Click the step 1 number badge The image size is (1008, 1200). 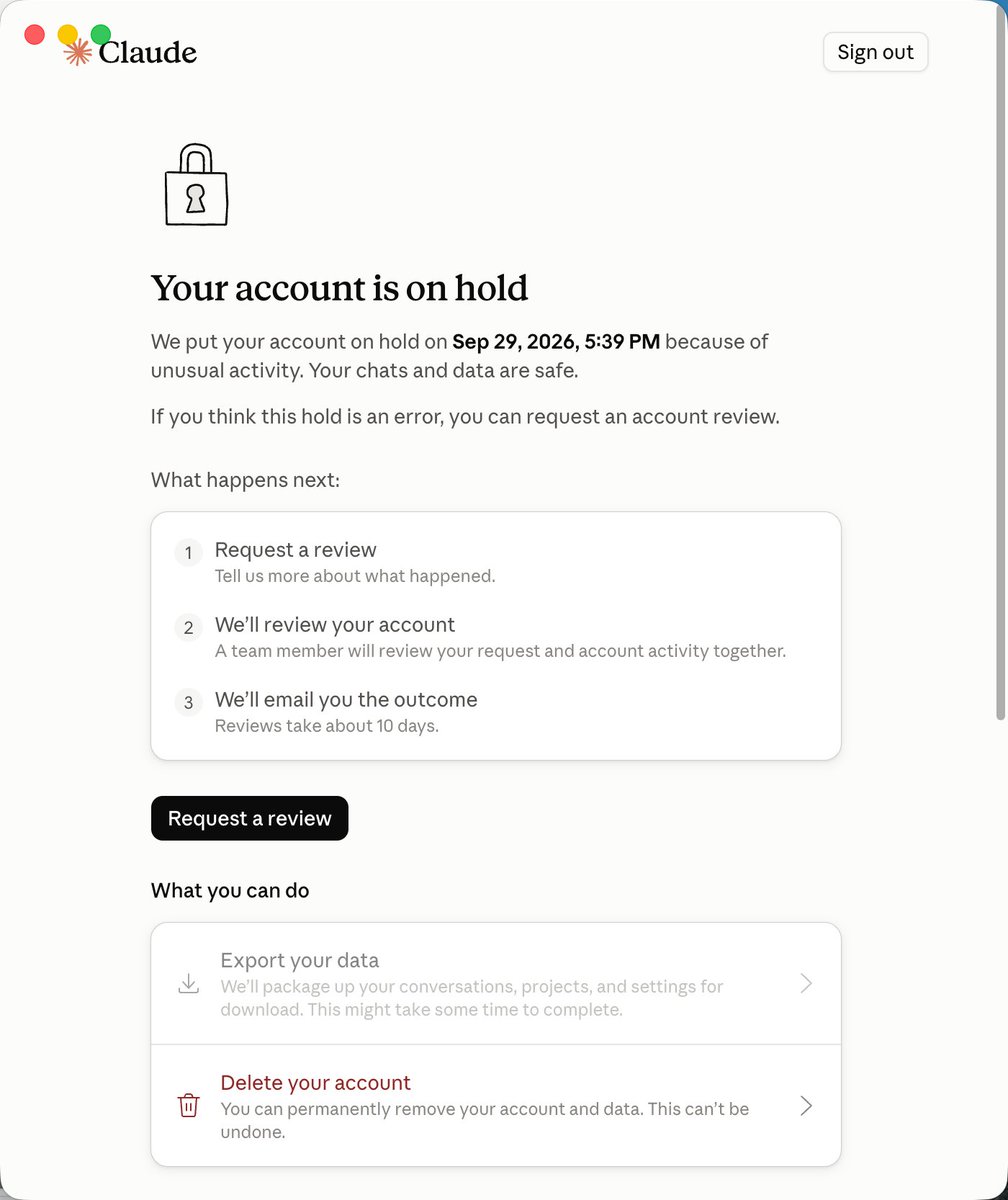188,552
